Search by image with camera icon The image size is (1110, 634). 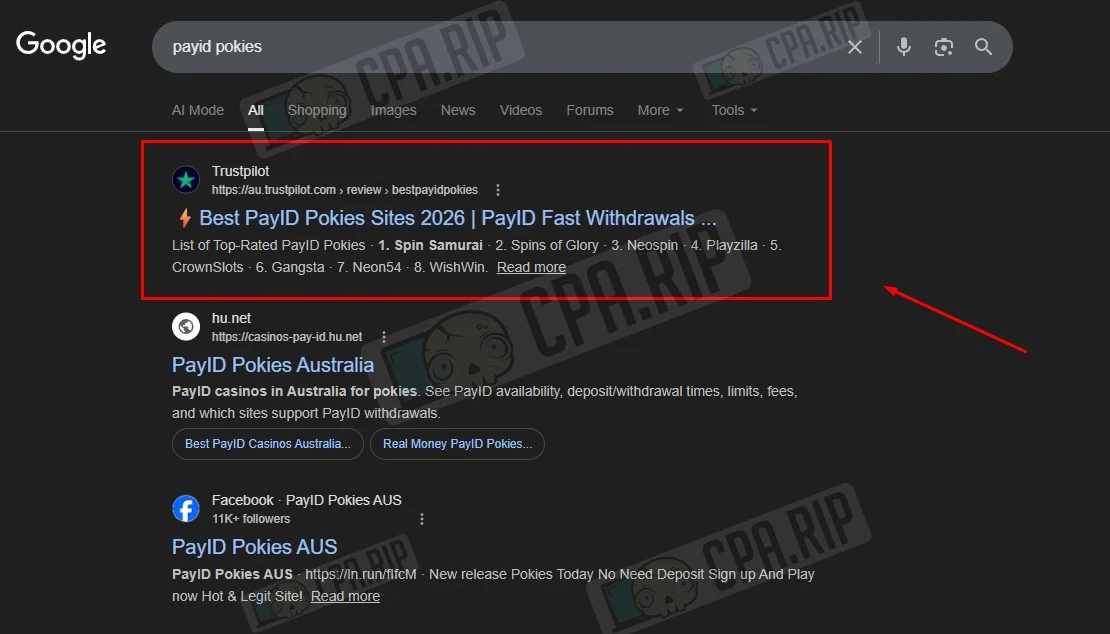click(x=943, y=47)
